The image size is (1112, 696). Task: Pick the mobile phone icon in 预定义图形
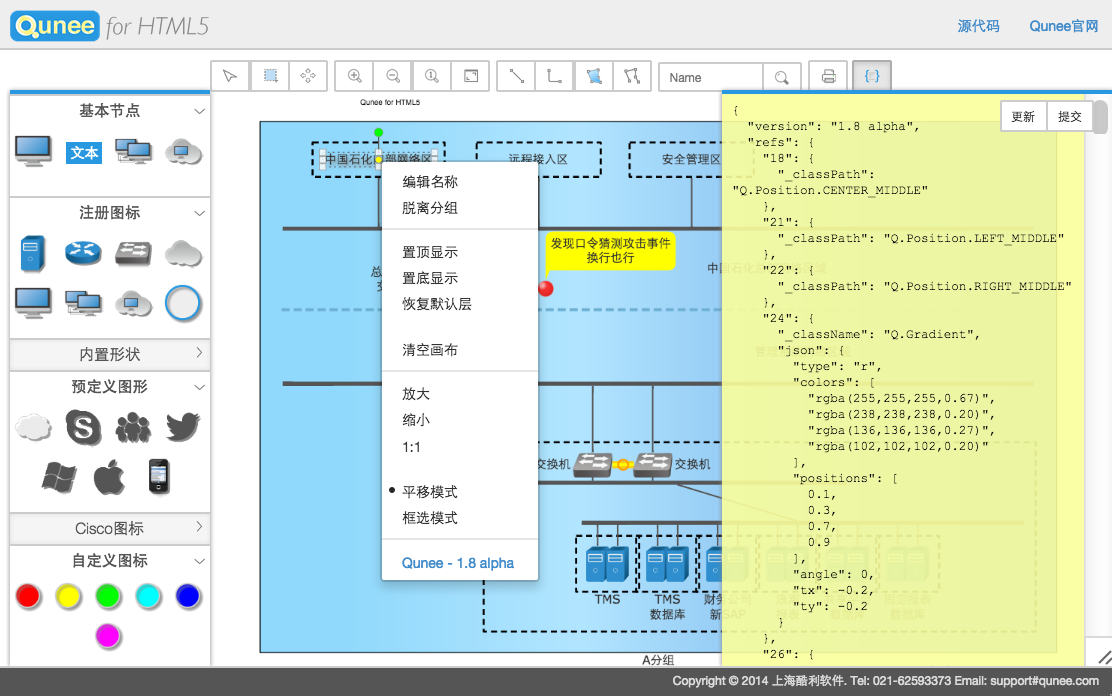click(159, 476)
